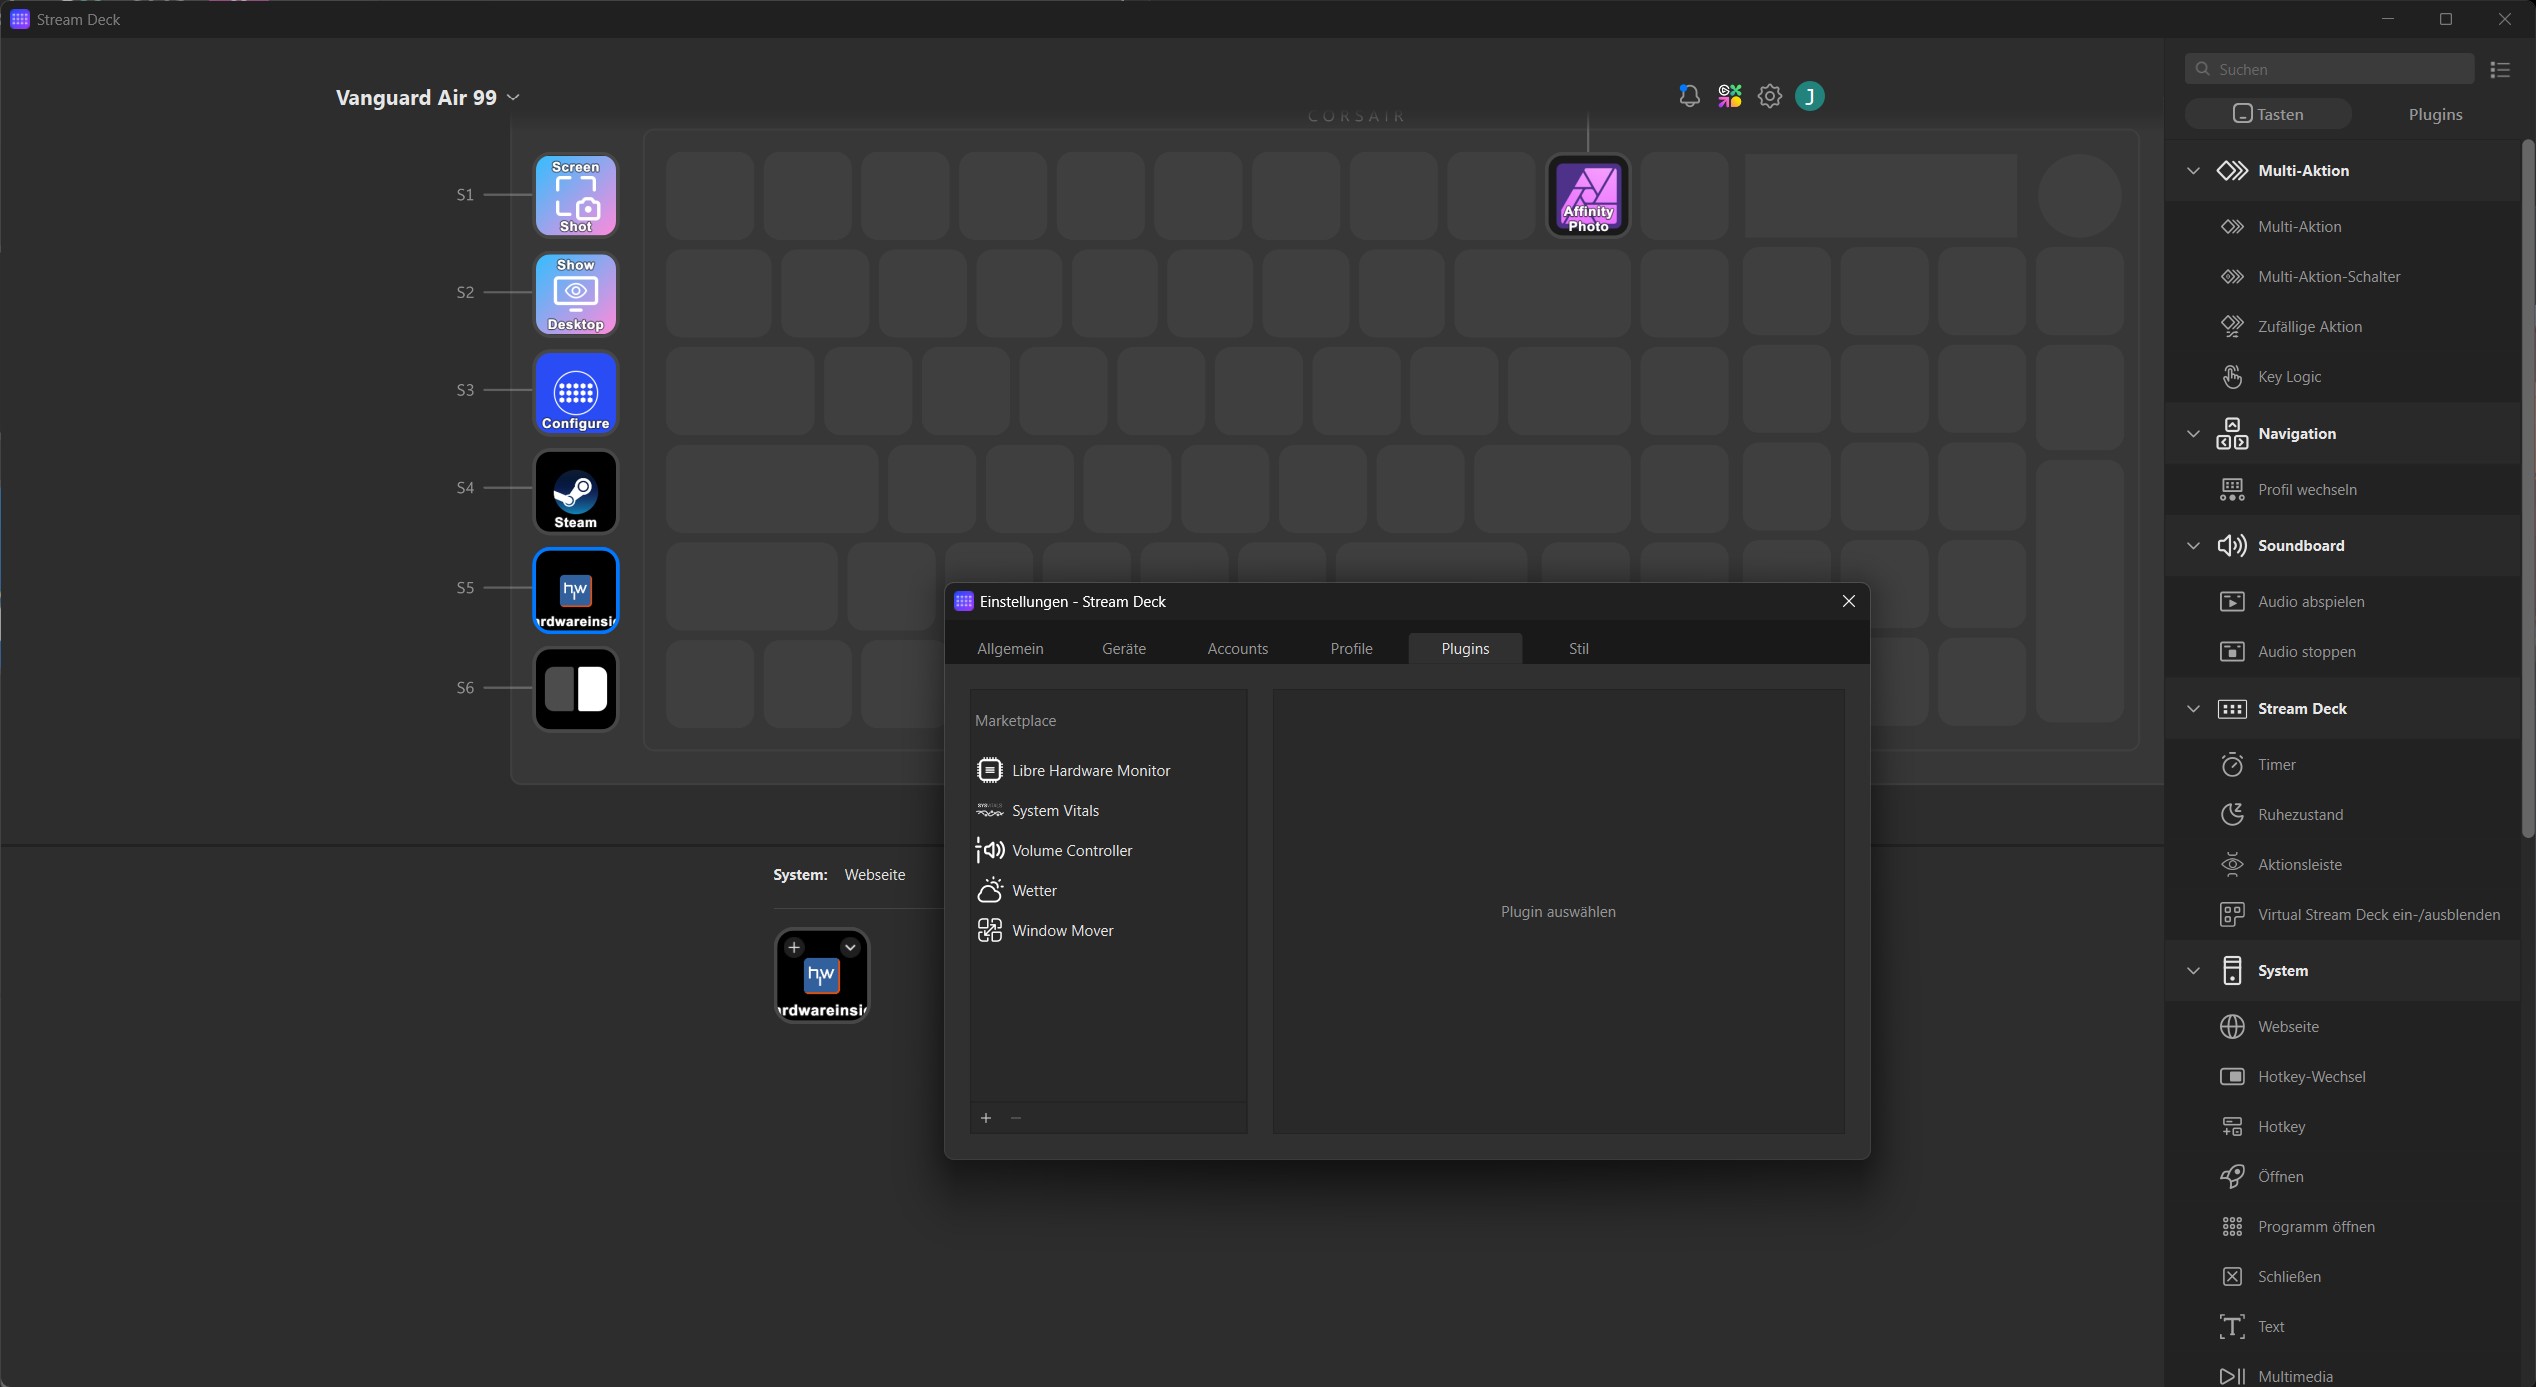
Task: Toggle the list view icon beside search
Action: pos(2500,69)
